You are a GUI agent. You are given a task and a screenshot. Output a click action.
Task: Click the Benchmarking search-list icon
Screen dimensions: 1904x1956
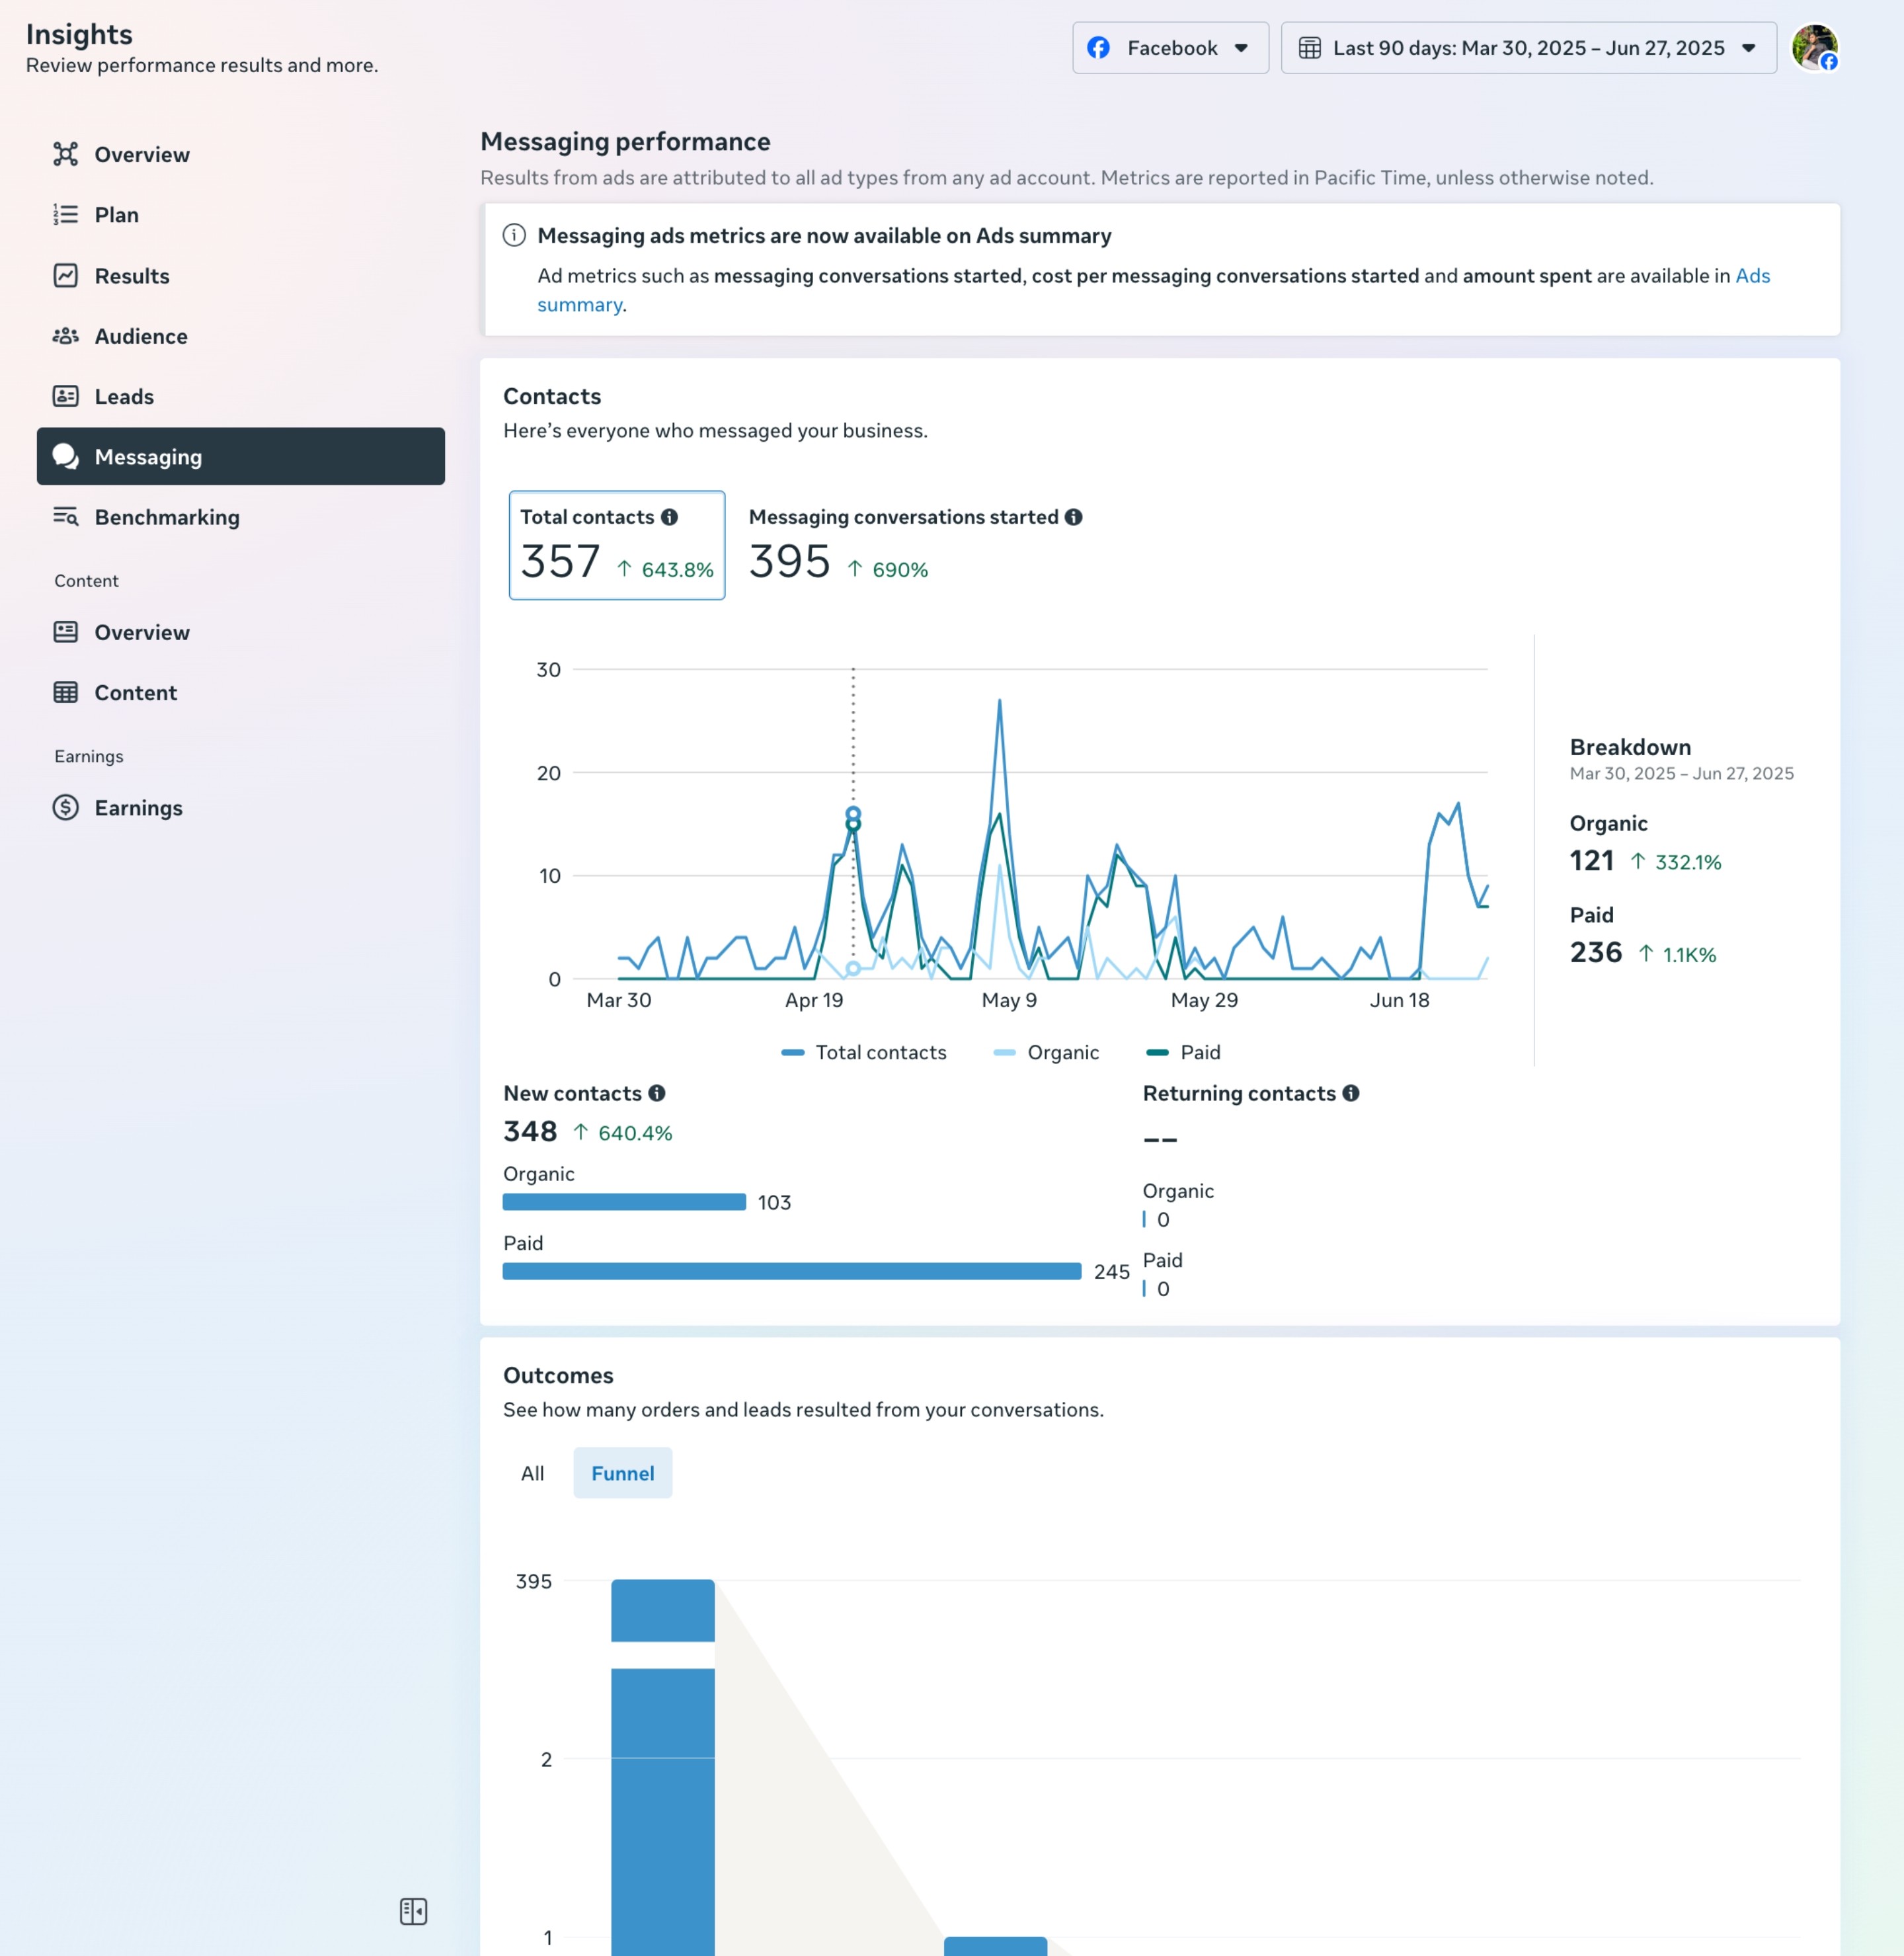66,517
